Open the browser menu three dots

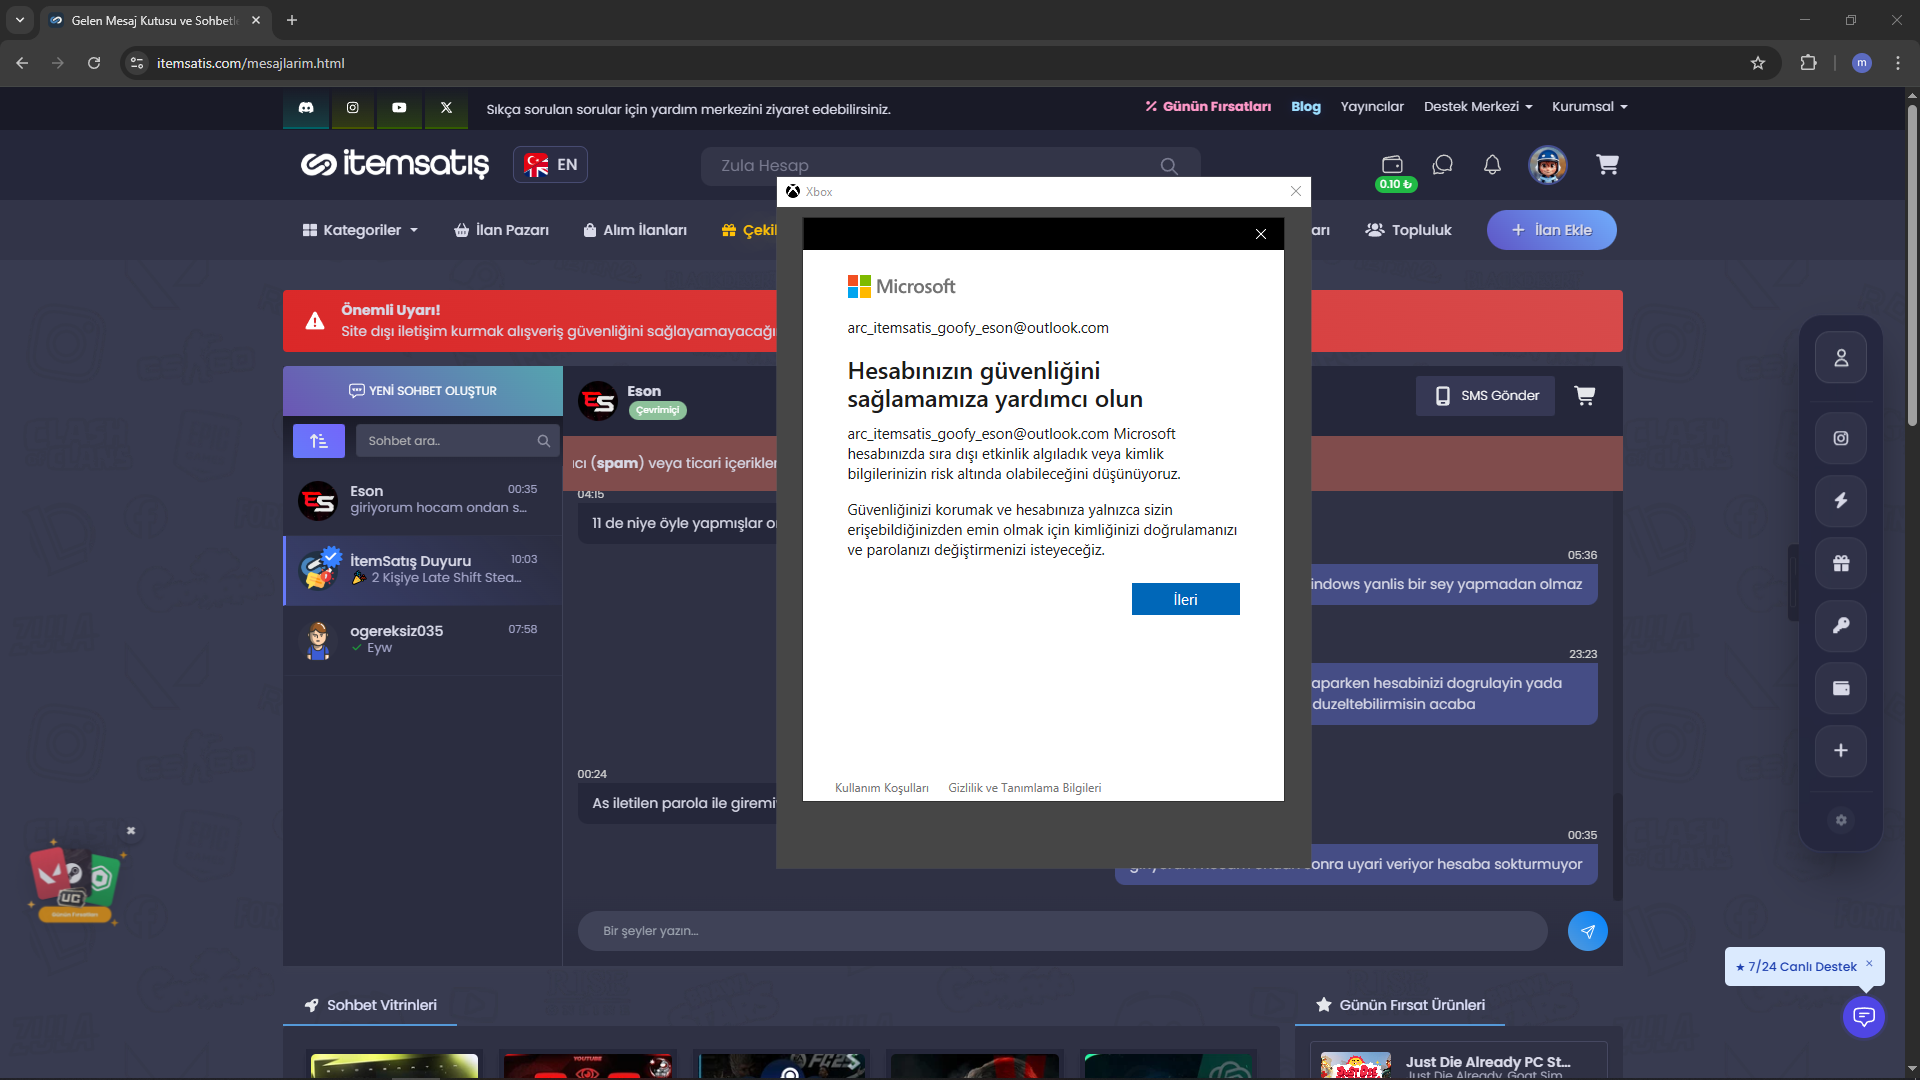pos(1898,63)
